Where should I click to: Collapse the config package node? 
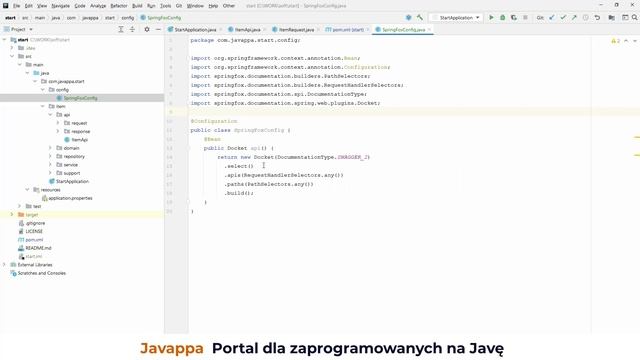tap(43, 89)
